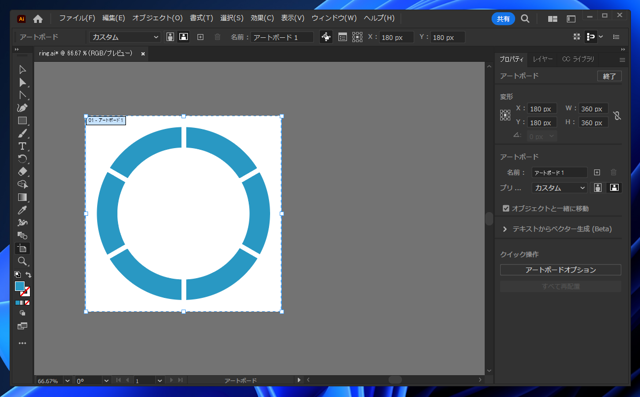Open カスタム preset dropdown in control bar
This screenshot has height=397, width=640.
tap(124, 37)
